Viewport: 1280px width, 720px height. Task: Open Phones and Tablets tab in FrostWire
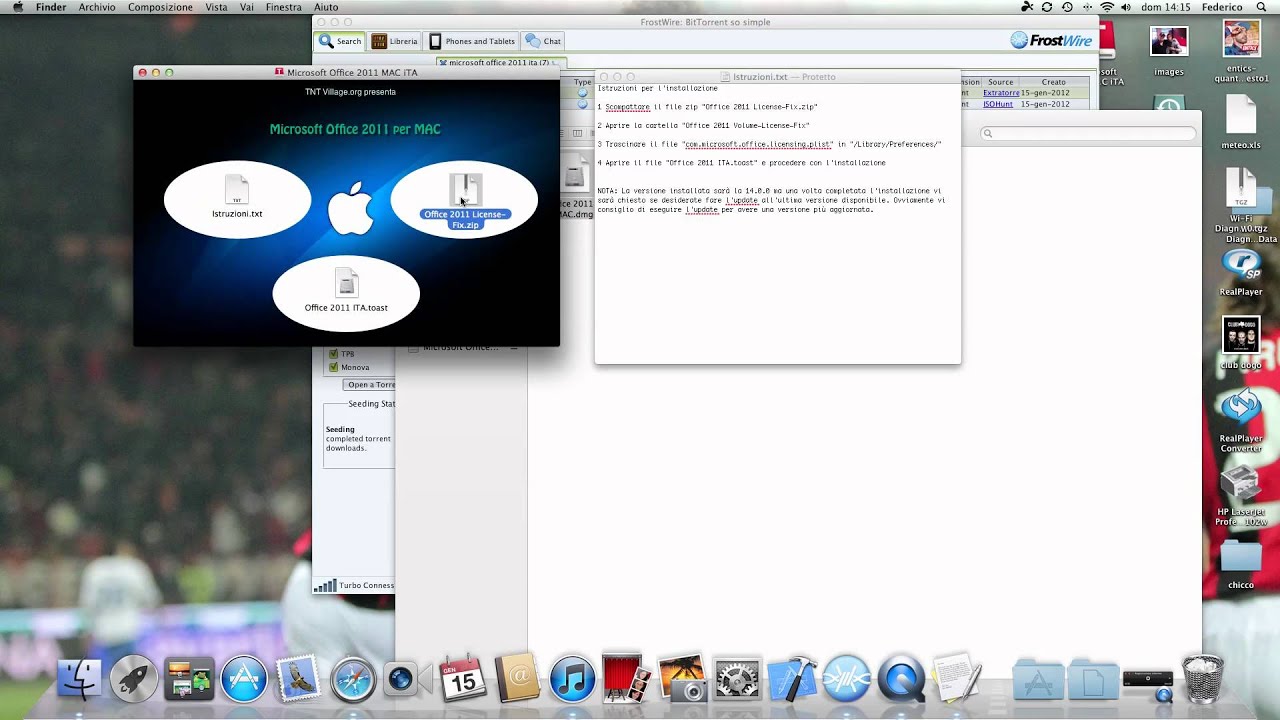point(472,41)
